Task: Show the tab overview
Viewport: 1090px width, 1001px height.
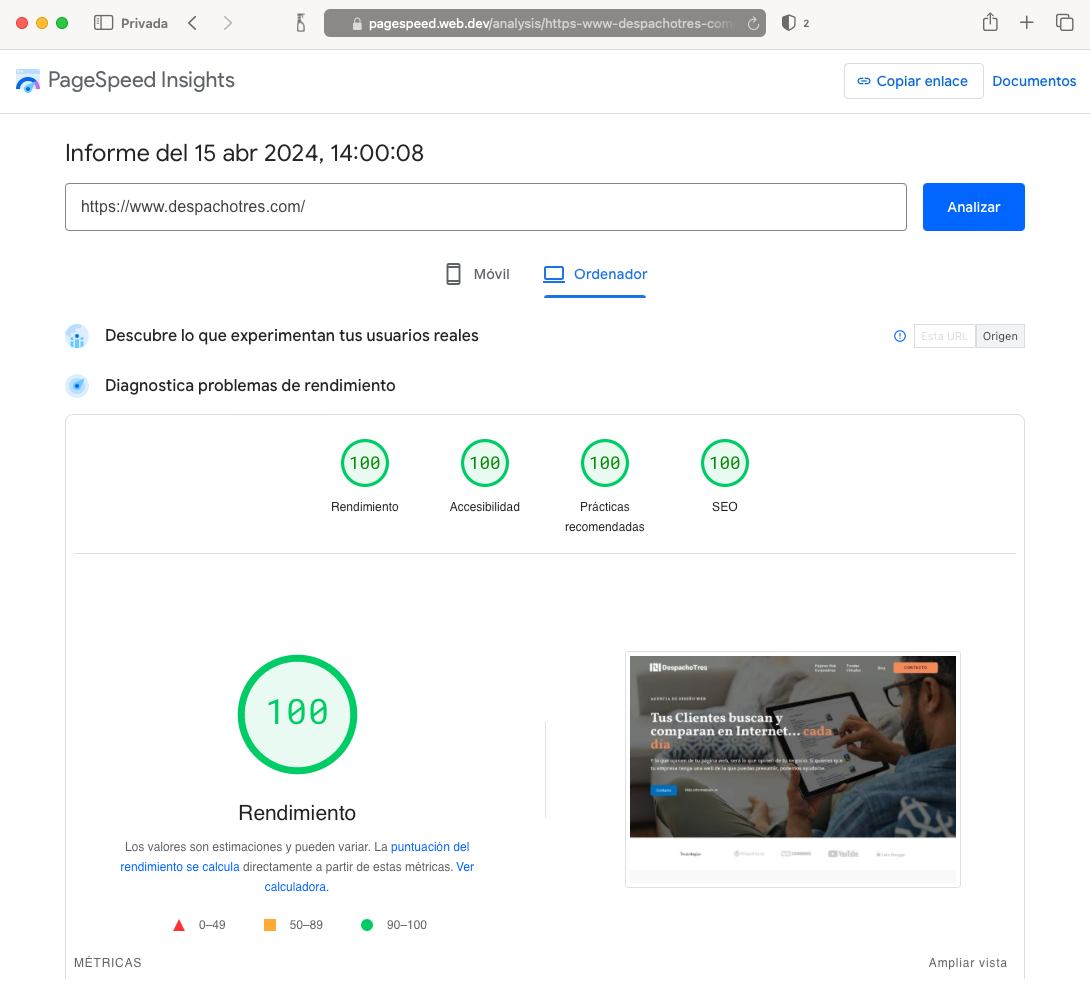Action: (x=1064, y=23)
